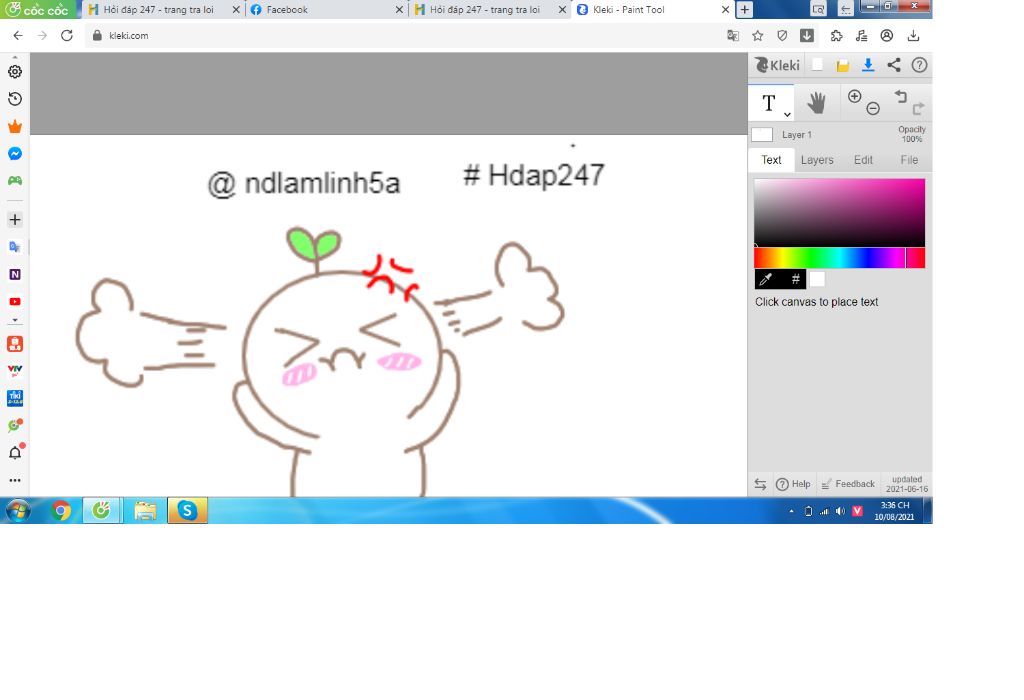1024x700 pixels.
Task: Open Kleki help question mark icon
Action: [x=919, y=65]
